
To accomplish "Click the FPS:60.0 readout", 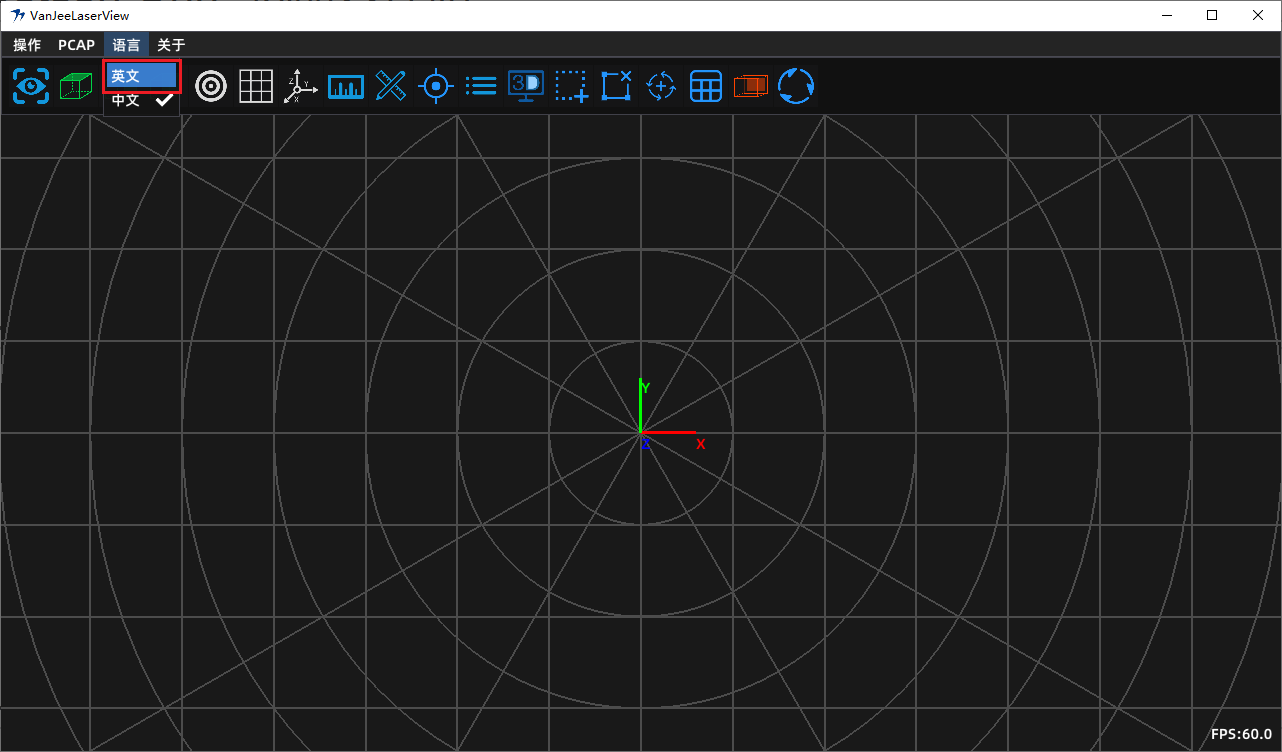I will [x=1241, y=734].
